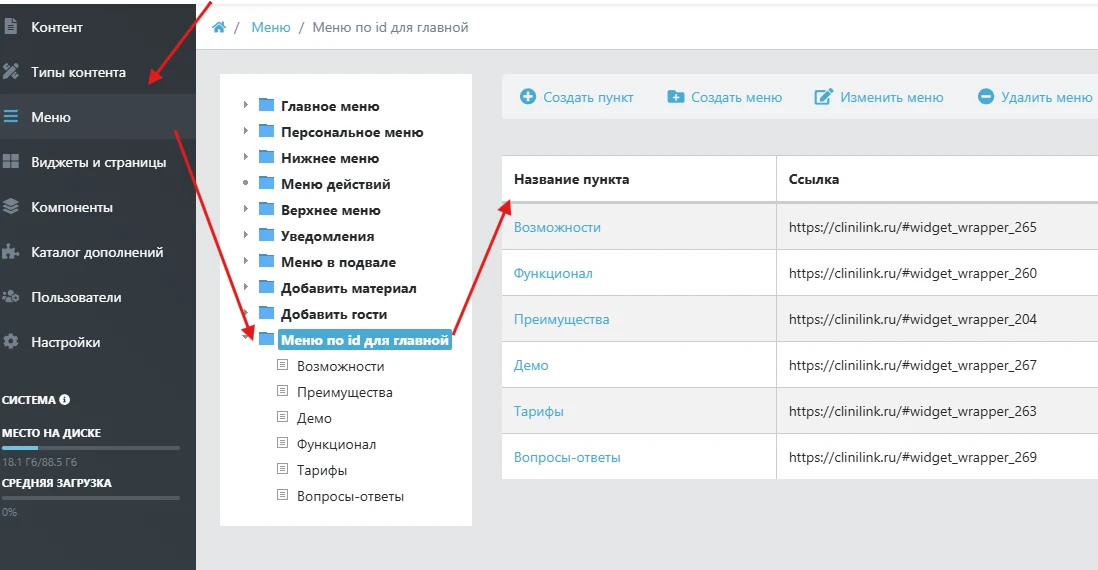Select Функционал child item in tree

[x=336, y=444]
